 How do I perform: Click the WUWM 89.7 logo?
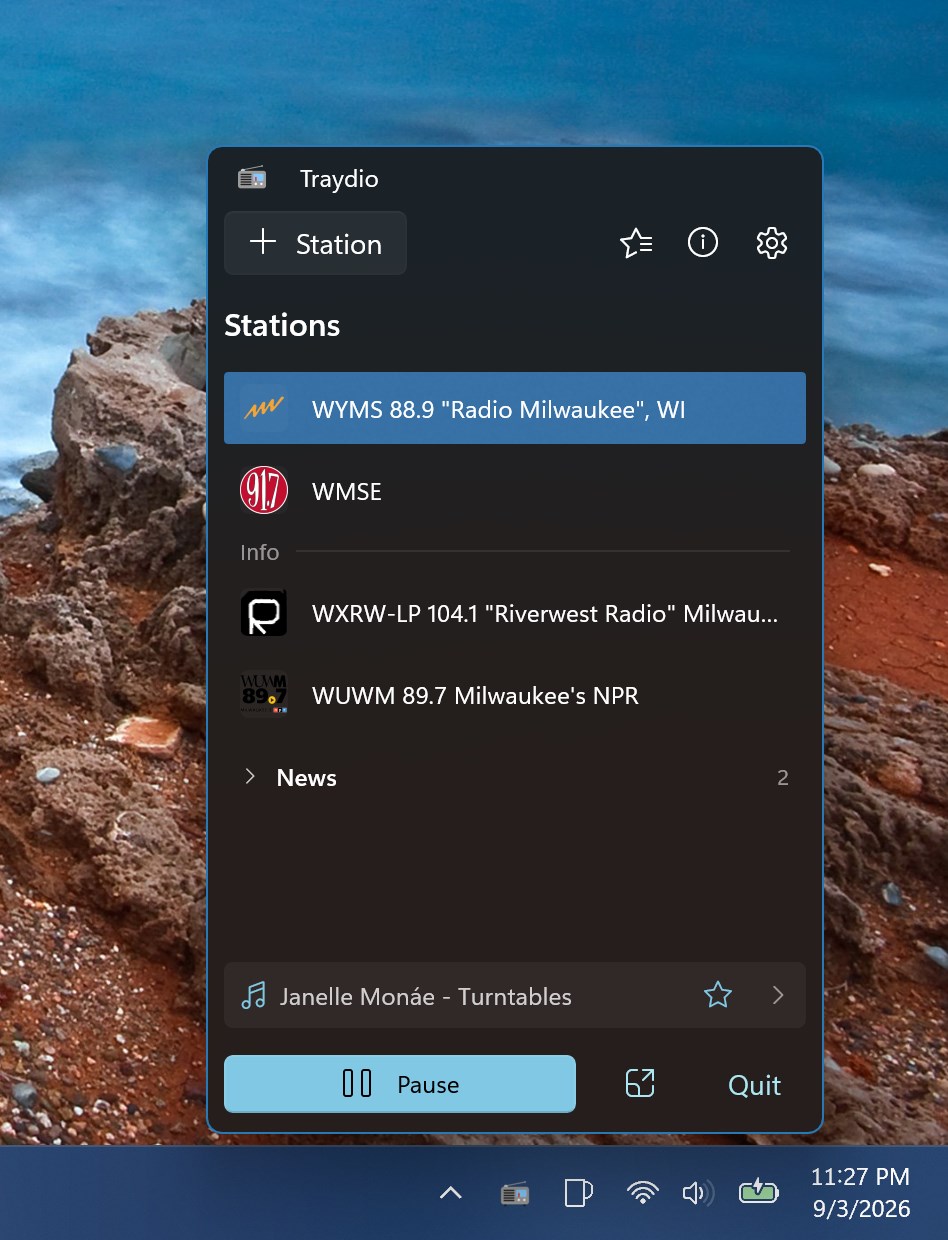pyautogui.click(x=264, y=695)
